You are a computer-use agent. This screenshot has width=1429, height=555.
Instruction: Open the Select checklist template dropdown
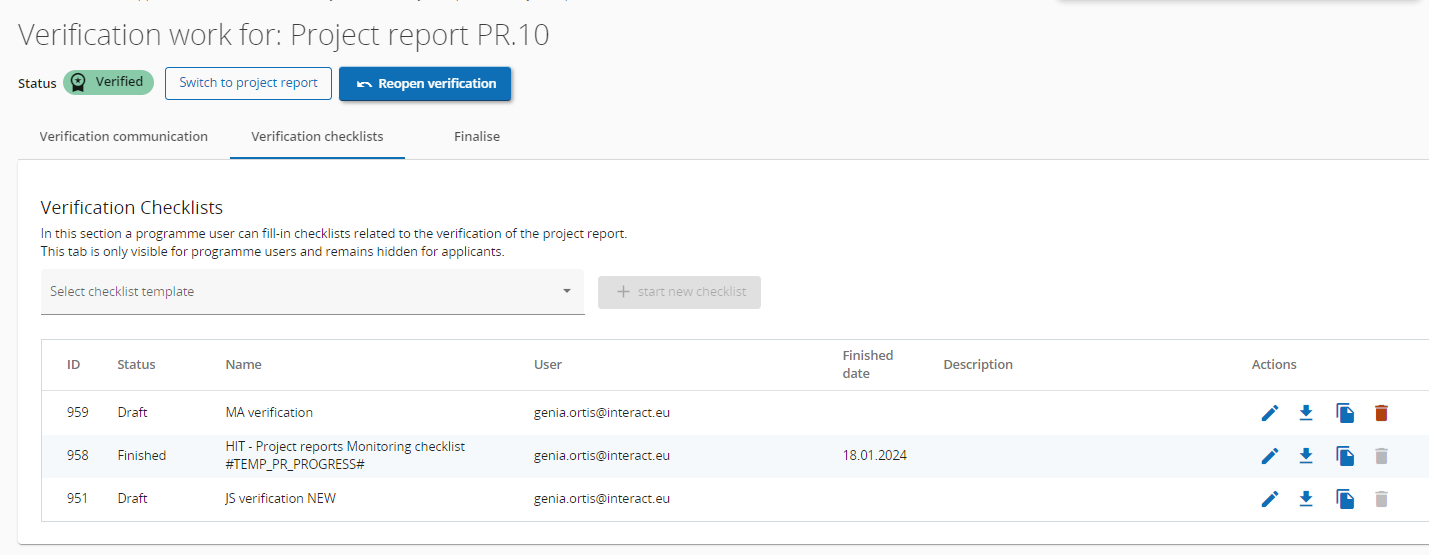pos(300,292)
